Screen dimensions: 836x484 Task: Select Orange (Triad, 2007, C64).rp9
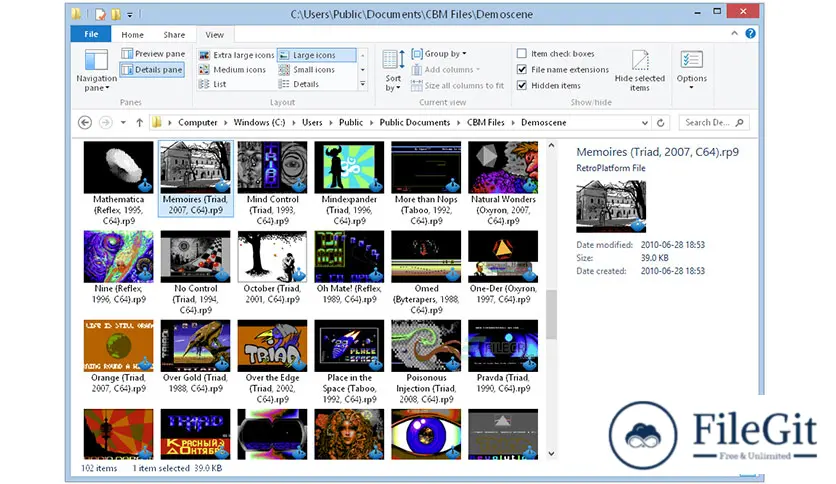(118, 357)
